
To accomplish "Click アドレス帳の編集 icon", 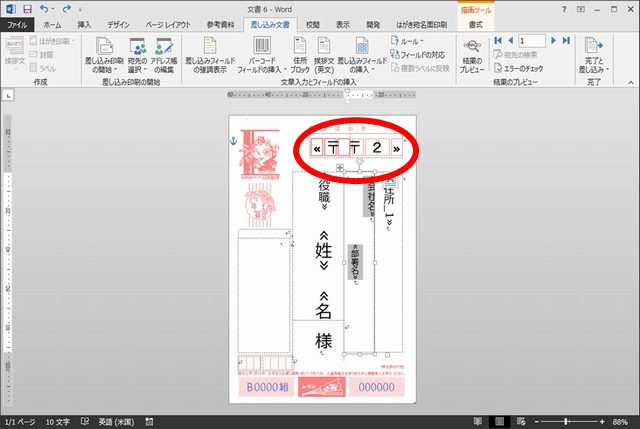I will (x=164, y=55).
